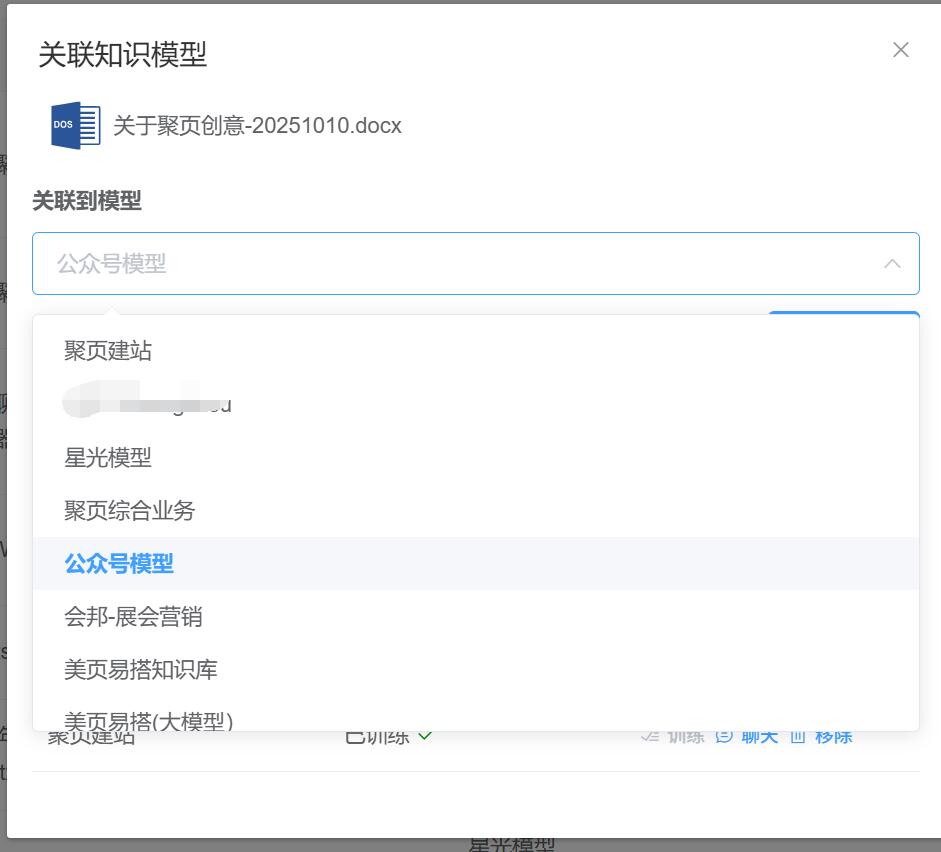Viewport: 941px width, 852px height.
Task: Select 美页易搭知识库 option
Action: [141, 670]
